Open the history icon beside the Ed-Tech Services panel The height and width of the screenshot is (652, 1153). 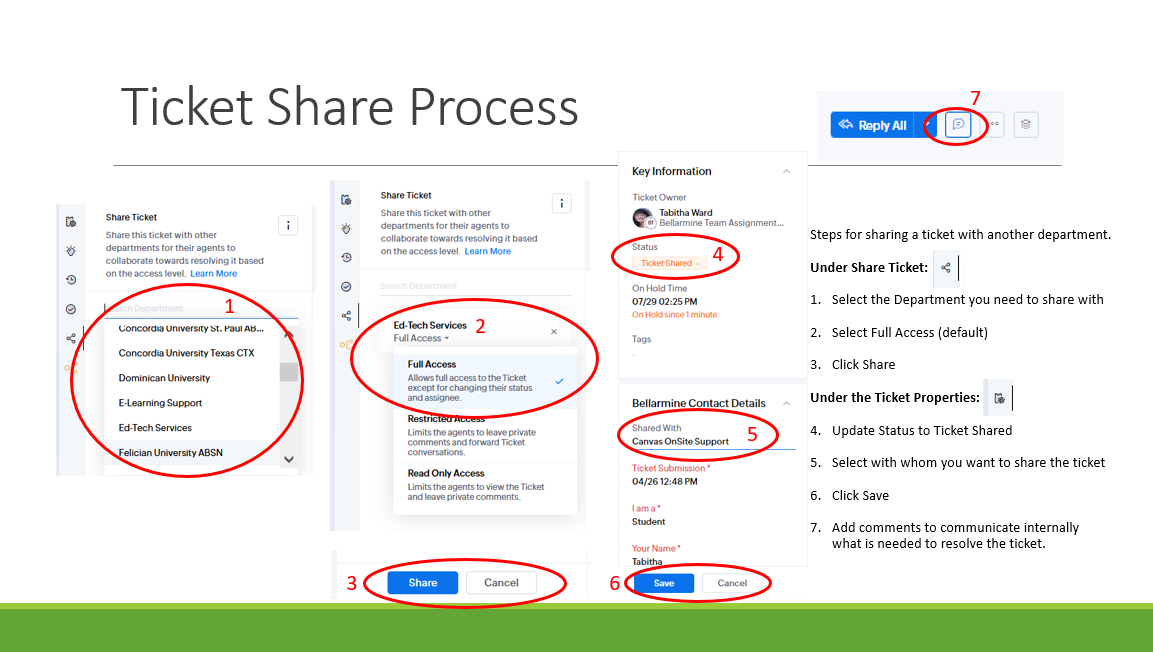coord(346,257)
